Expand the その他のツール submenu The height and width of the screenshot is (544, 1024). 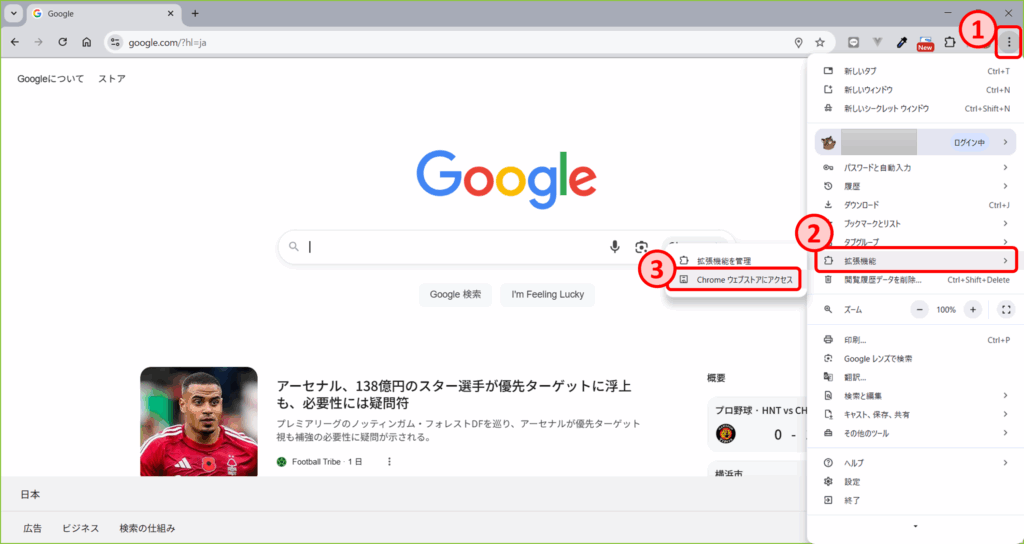[x=915, y=433]
